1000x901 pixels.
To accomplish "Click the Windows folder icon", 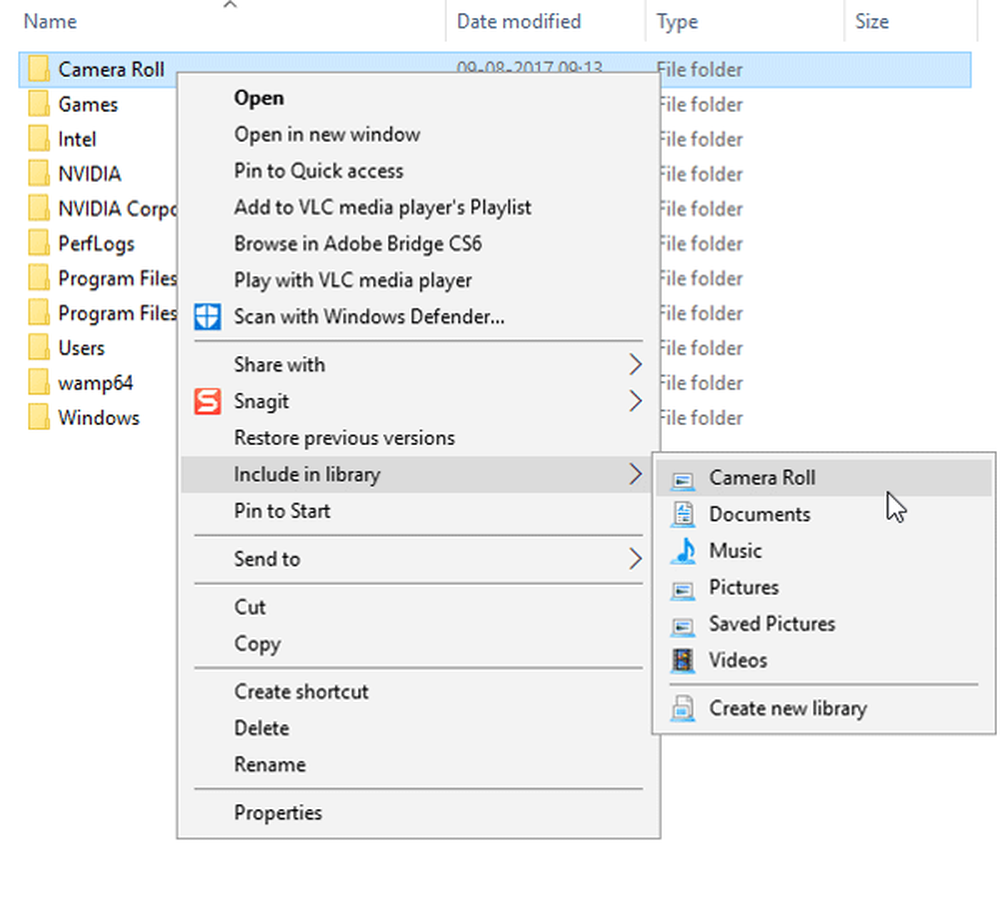I will click(x=38, y=418).
